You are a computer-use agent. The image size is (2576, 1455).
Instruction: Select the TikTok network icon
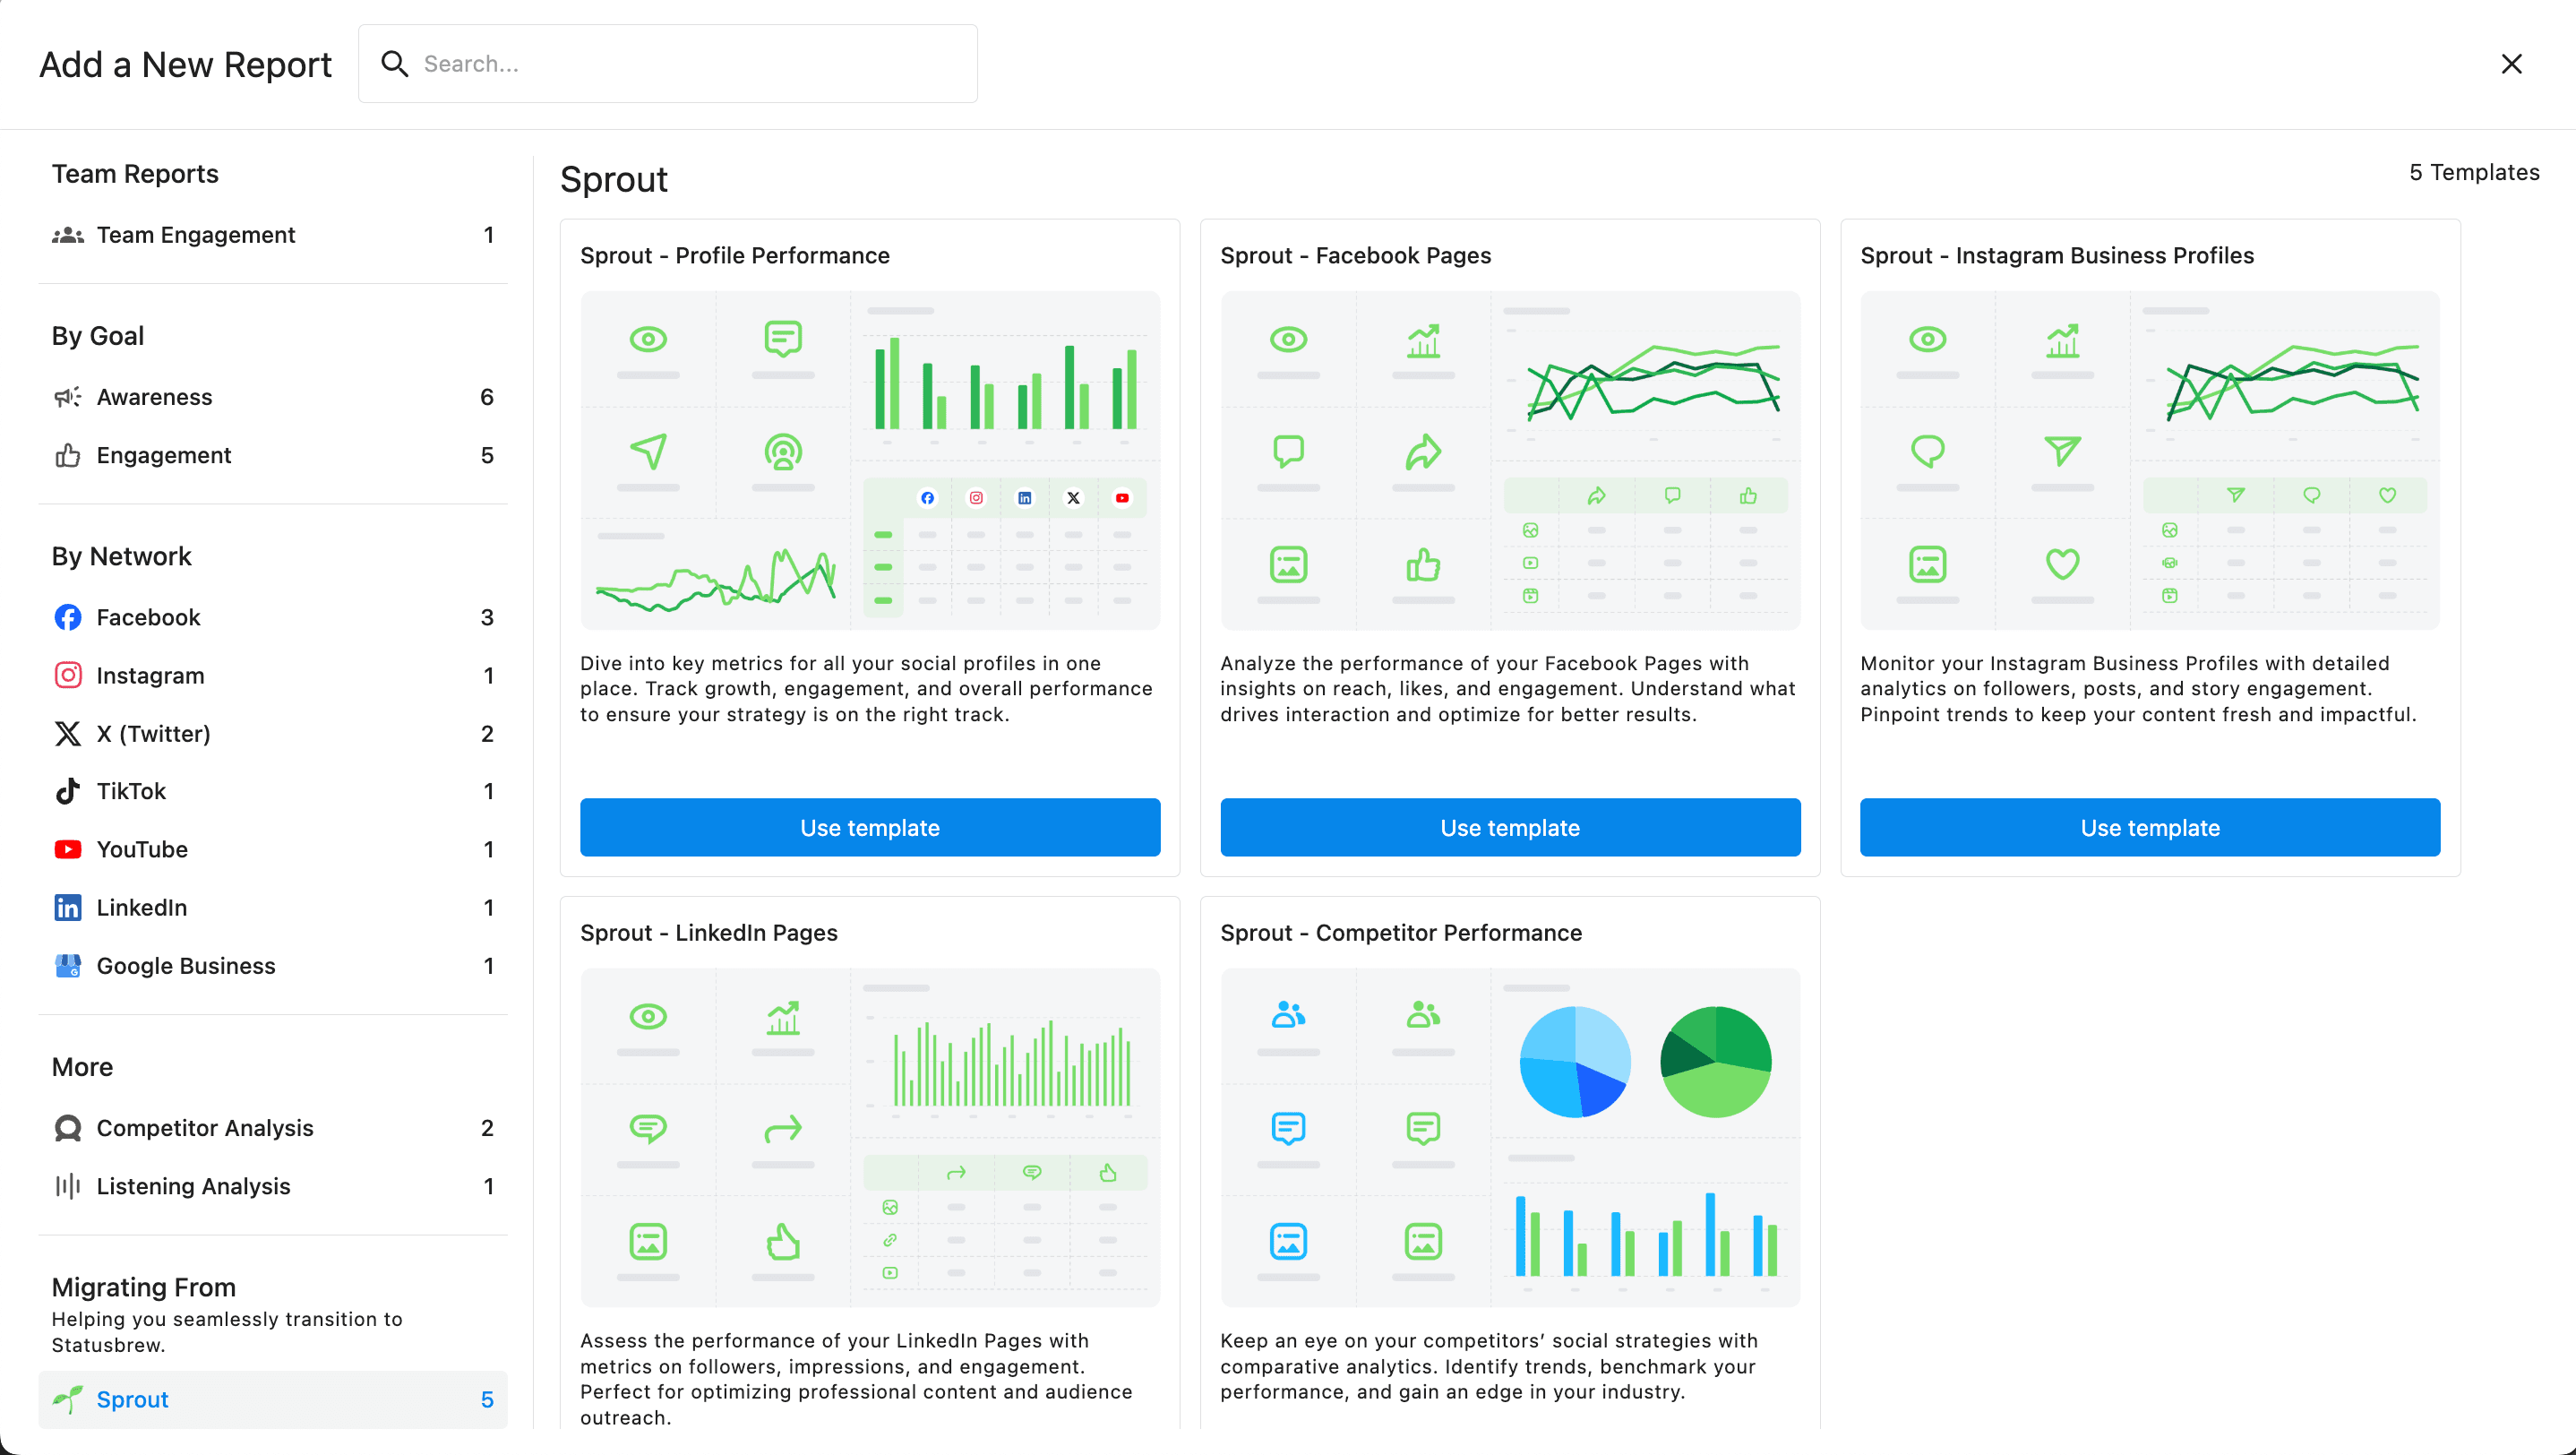(x=67, y=791)
